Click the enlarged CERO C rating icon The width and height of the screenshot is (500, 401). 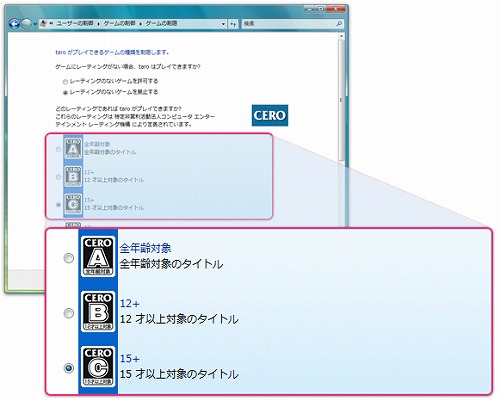point(98,367)
